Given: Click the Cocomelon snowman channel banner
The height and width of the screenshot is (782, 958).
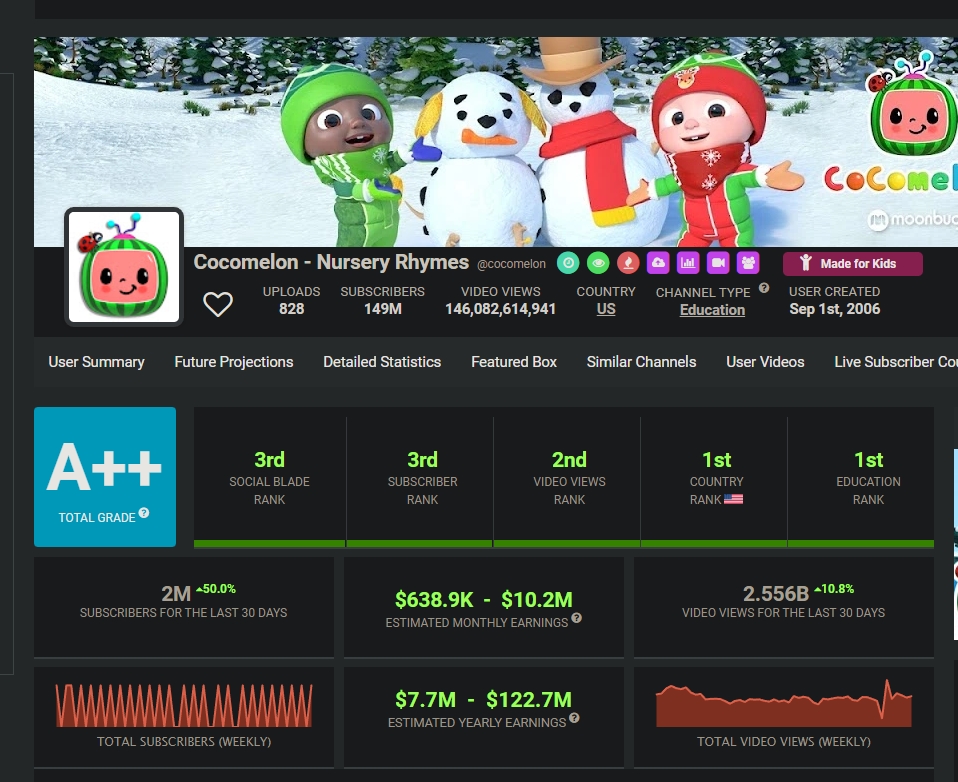Looking at the screenshot, I should (495, 142).
